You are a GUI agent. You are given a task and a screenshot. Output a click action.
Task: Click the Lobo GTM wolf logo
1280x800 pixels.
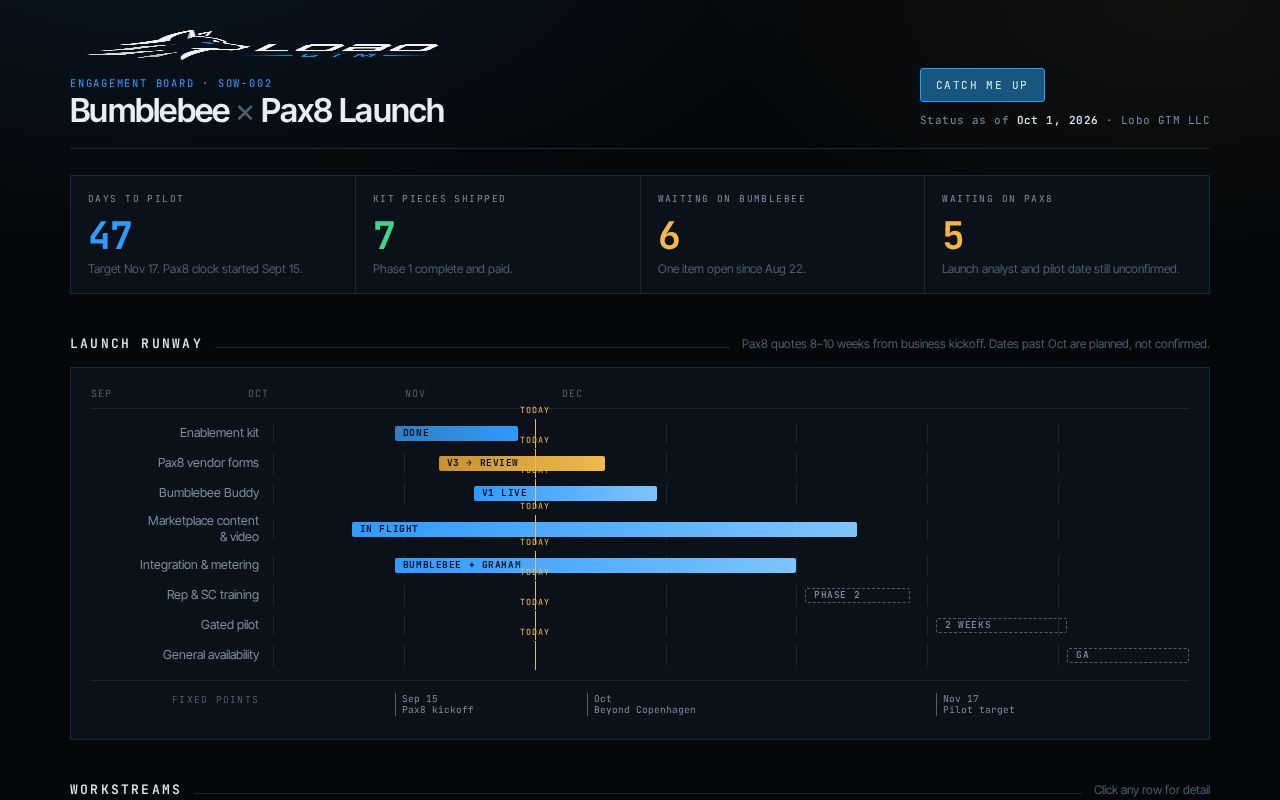(263, 45)
